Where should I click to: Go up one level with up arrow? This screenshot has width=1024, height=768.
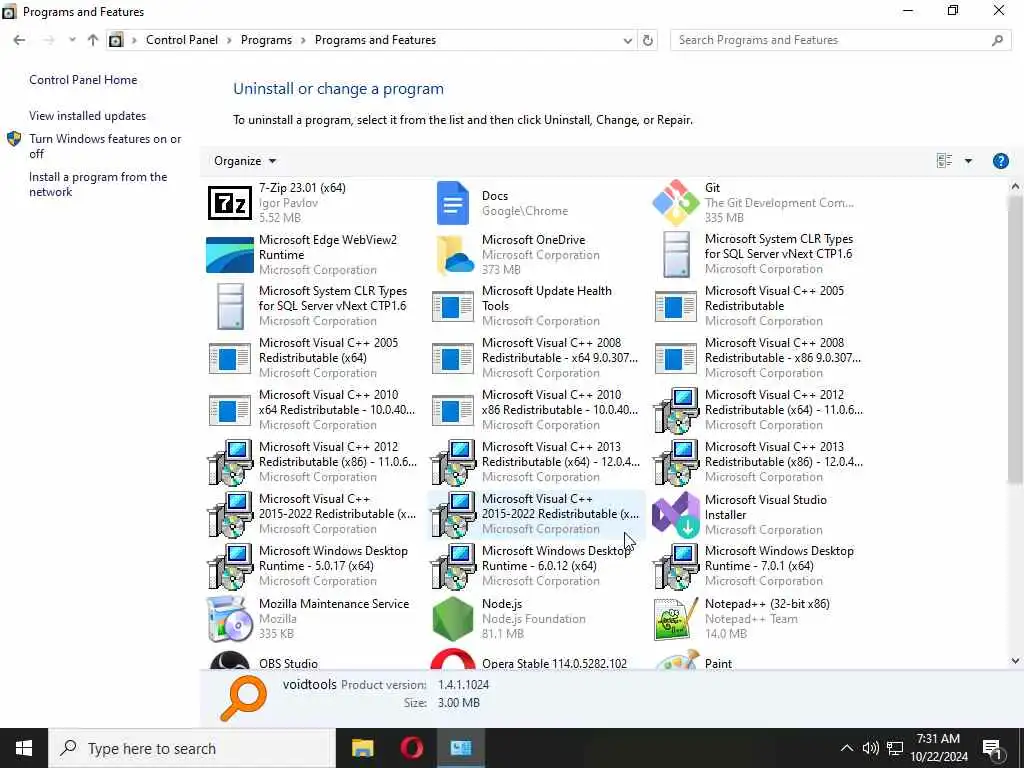tap(93, 40)
